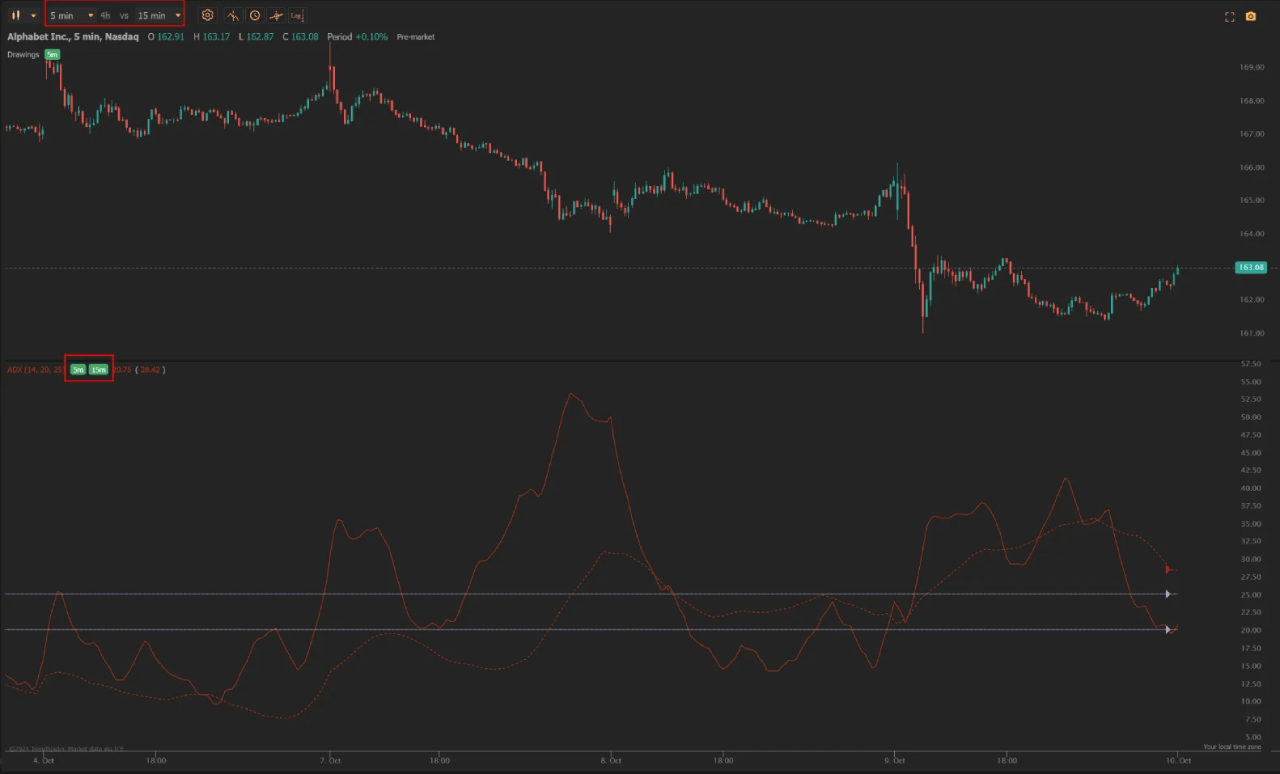Screen dimensions: 1280x774
Task: Enter fullscreen chart mode
Action: pos(1230,16)
